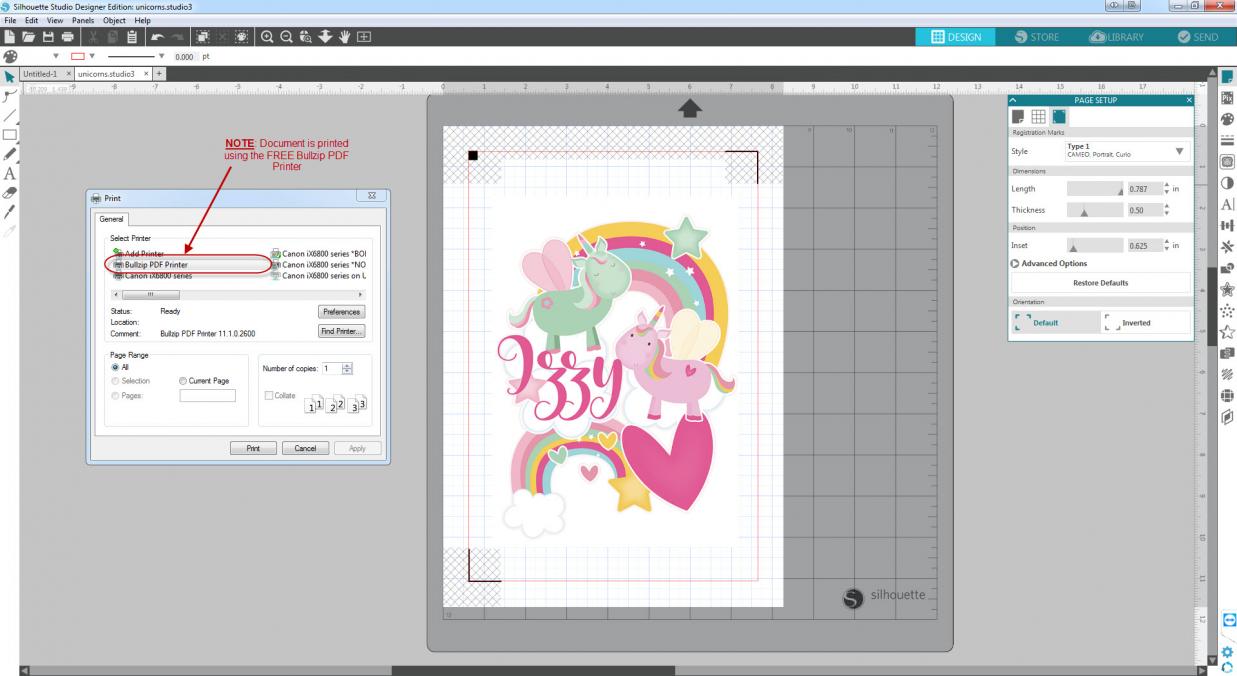Open the line style dropdown arrow

pyautogui.click(x=161, y=56)
